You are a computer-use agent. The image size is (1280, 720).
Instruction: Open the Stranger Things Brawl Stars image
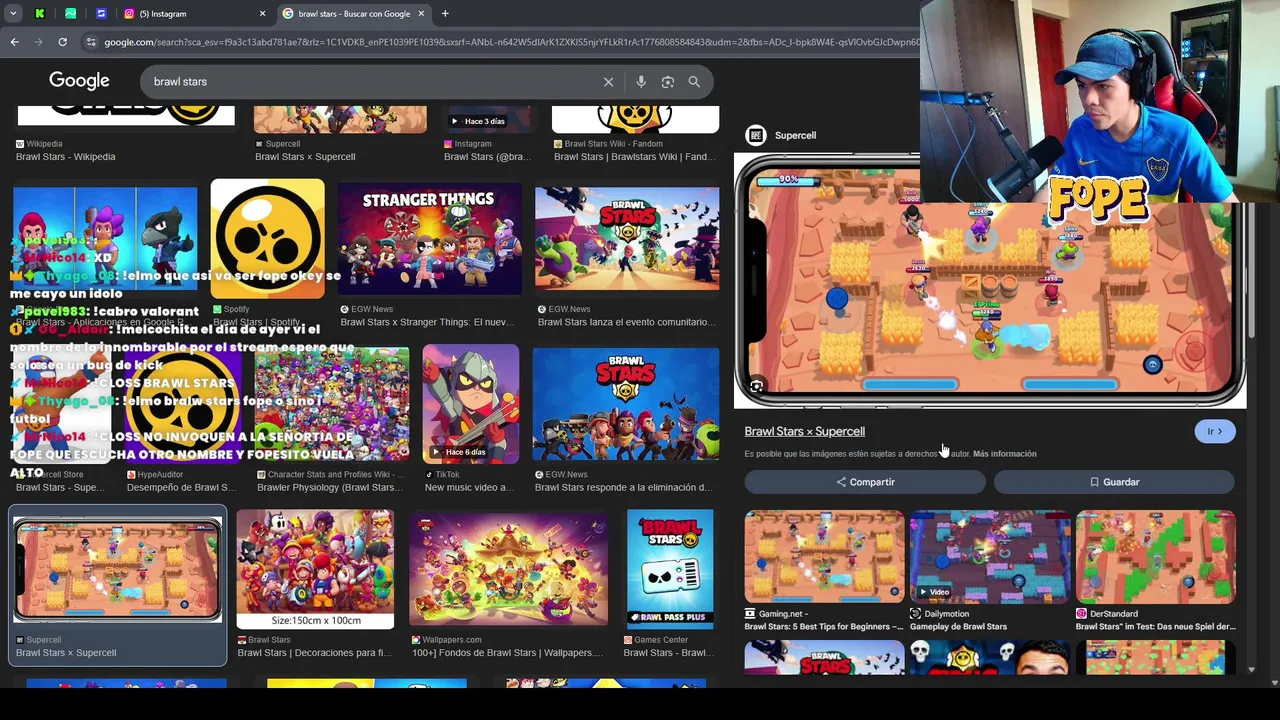[x=429, y=239]
